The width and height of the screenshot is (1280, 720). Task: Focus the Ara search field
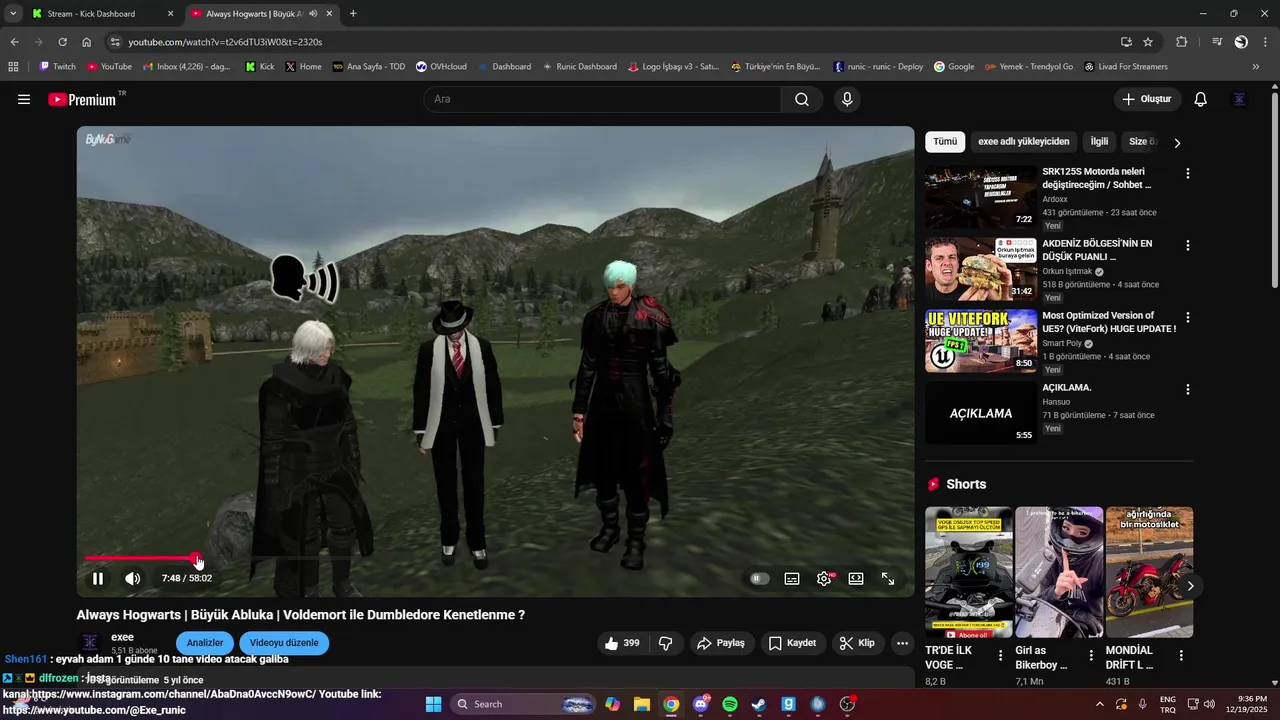click(x=602, y=99)
